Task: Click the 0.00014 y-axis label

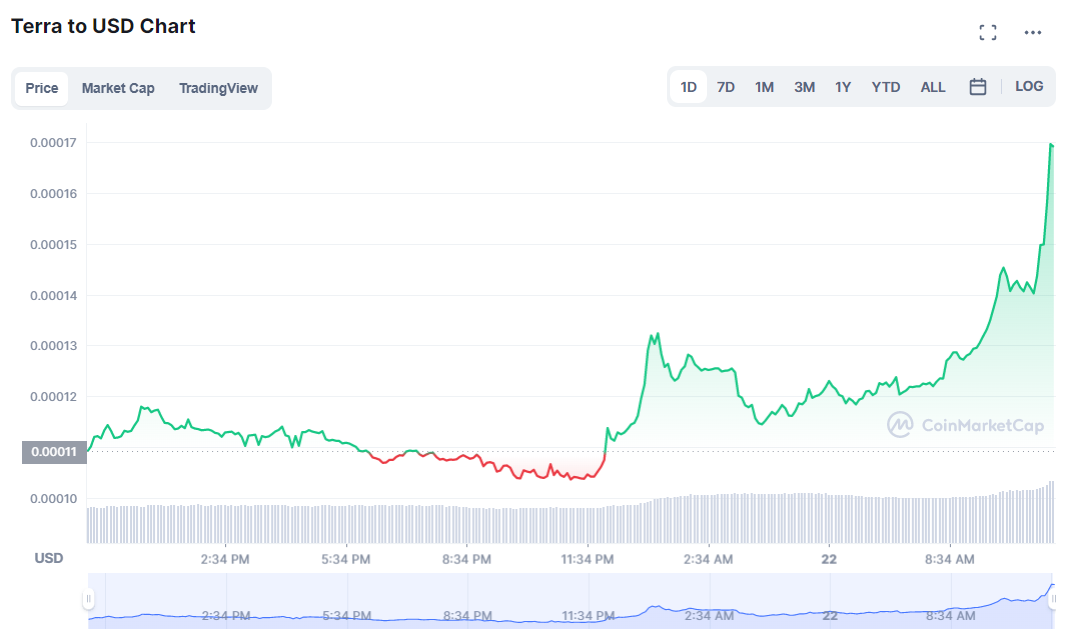Action: pyautogui.click(x=53, y=296)
